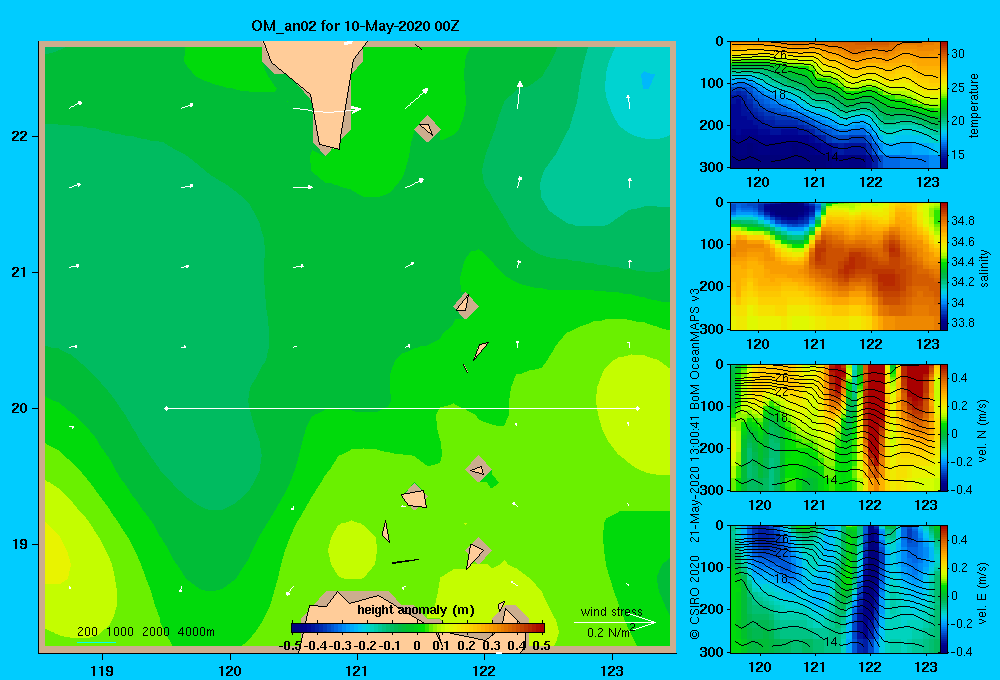1000x680 pixels.
Task: Click the 'wind stress' legend label
Action: 611,612
